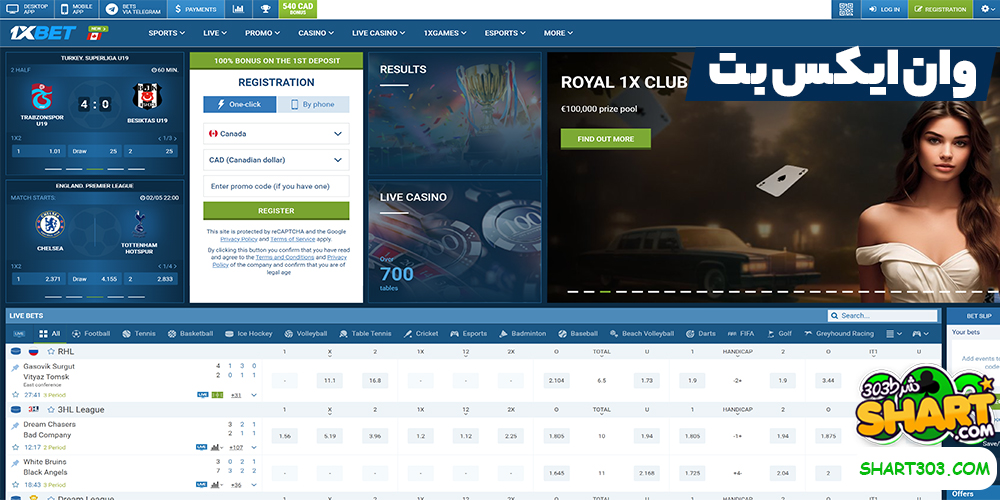Open statistics chart for Dream Chasers match
The height and width of the screenshot is (500, 1000).
215,447
